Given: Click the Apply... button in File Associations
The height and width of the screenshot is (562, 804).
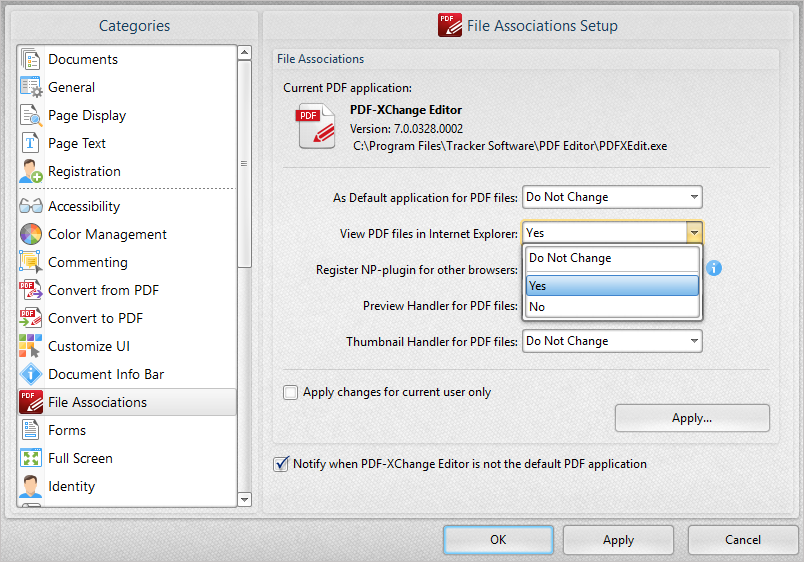Looking at the screenshot, I should pyautogui.click(x=692, y=418).
